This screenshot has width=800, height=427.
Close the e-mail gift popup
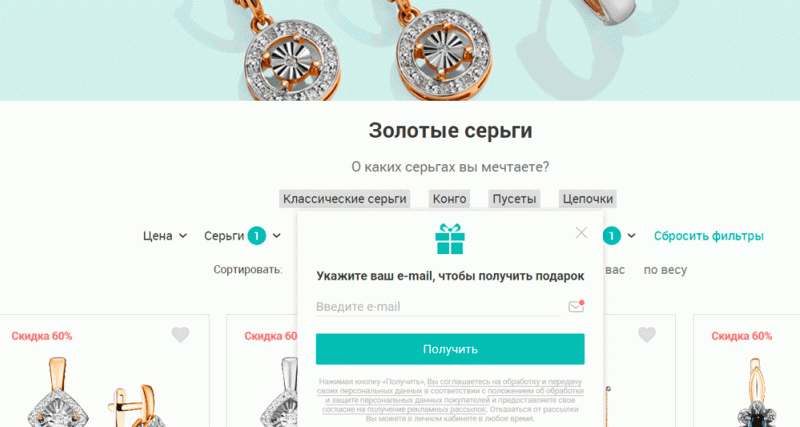(x=581, y=233)
